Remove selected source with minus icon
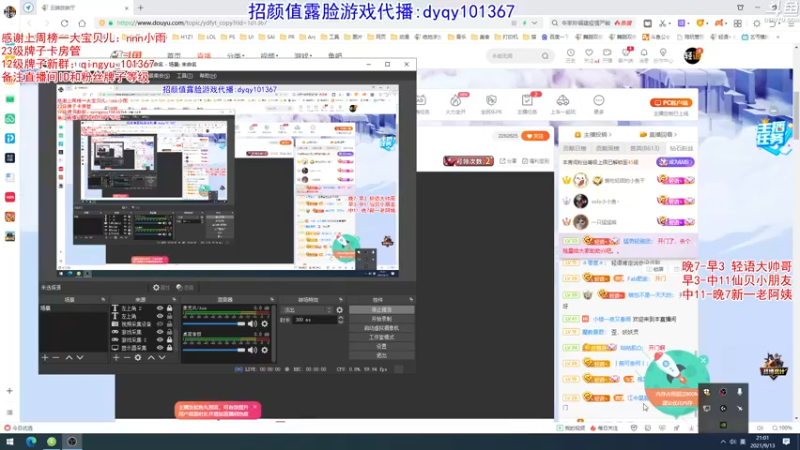 (x=127, y=358)
